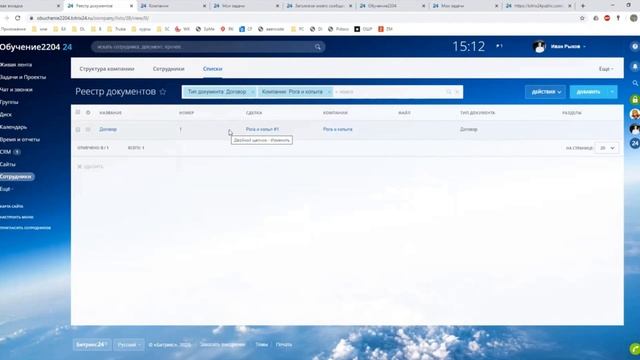The height and width of the screenshot is (360, 640).
Task: Open Диск in left menu
Action: pyautogui.click(x=6, y=115)
